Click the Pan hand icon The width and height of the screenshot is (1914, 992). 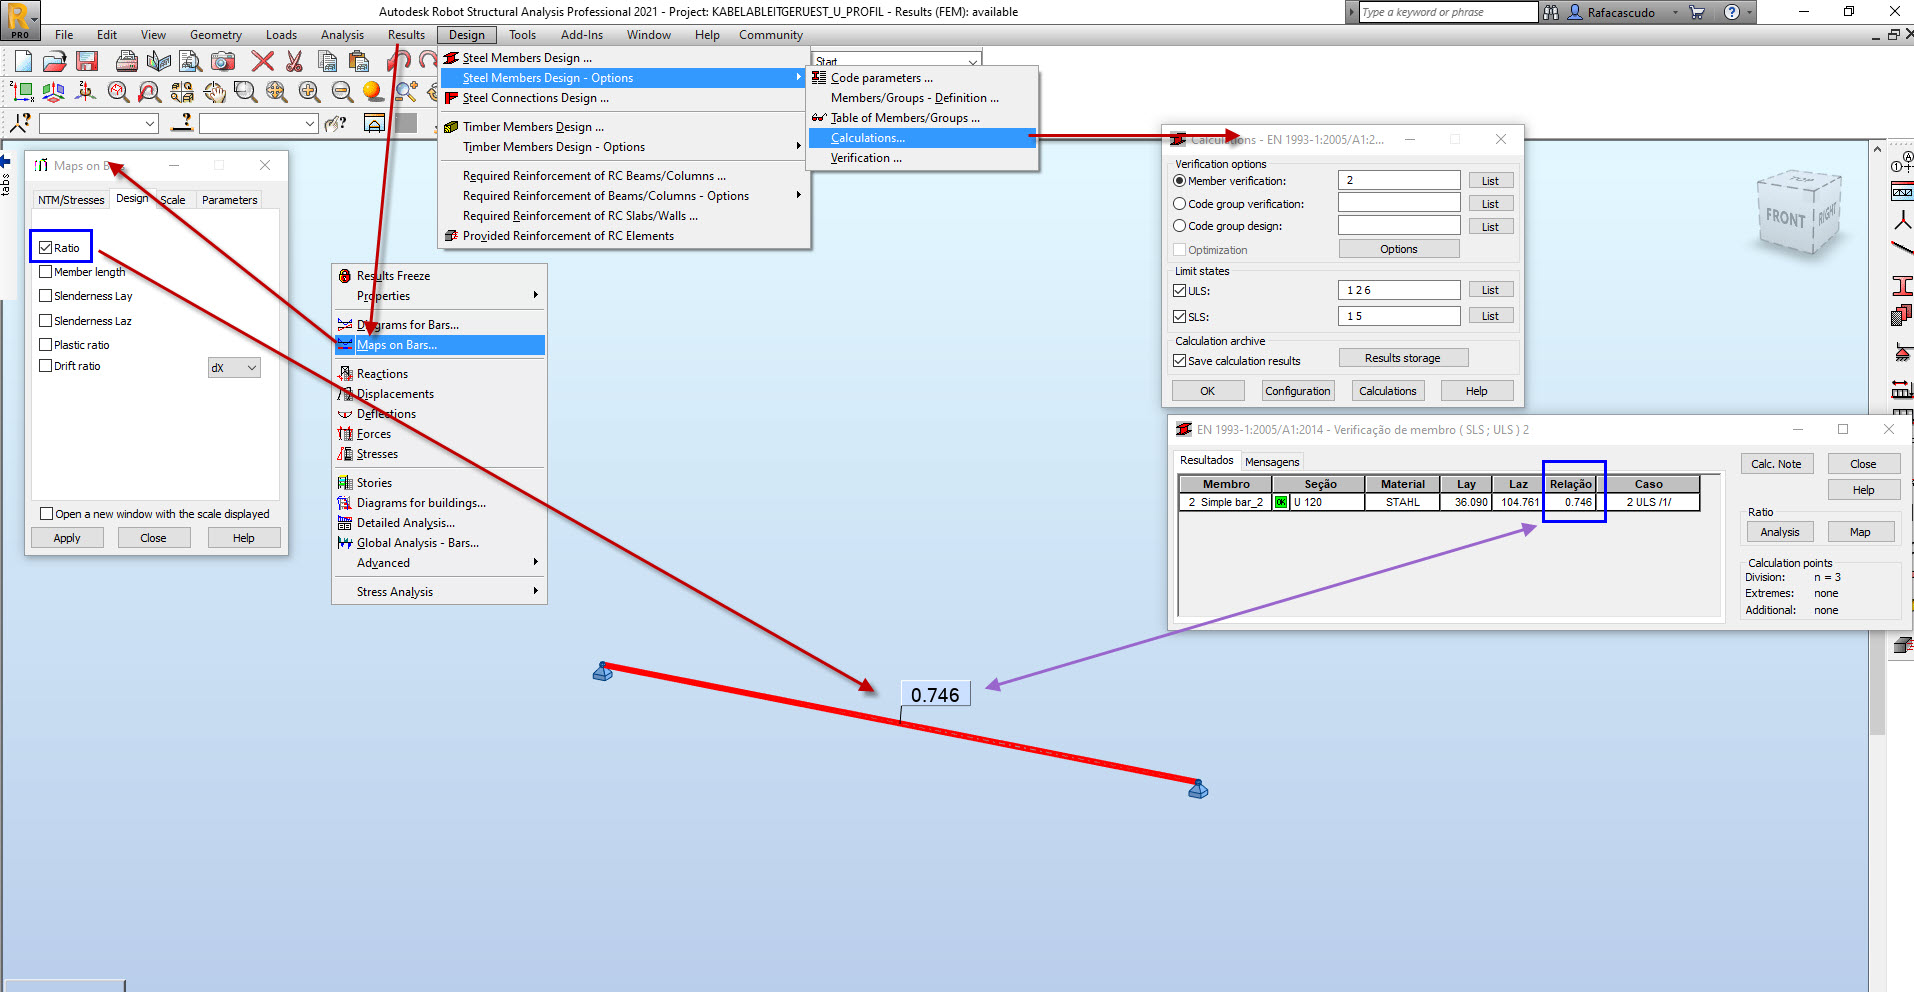(214, 92)
